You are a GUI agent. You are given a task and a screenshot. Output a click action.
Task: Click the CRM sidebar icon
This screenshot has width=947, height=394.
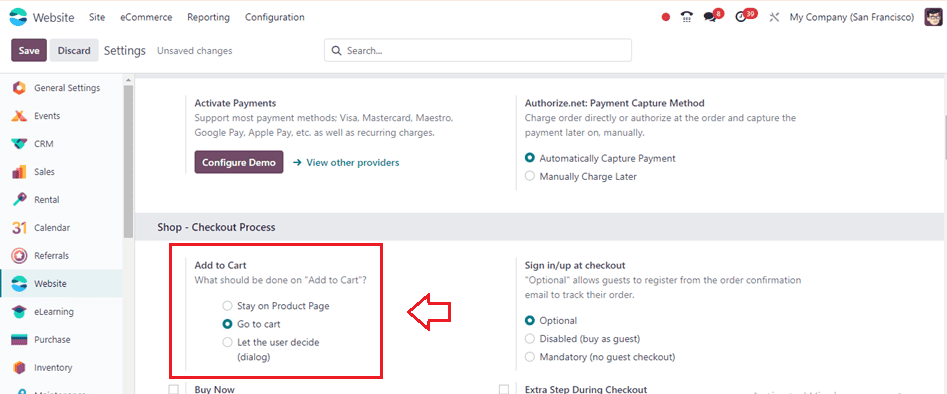pyautogui.click(x=19, y=144)
